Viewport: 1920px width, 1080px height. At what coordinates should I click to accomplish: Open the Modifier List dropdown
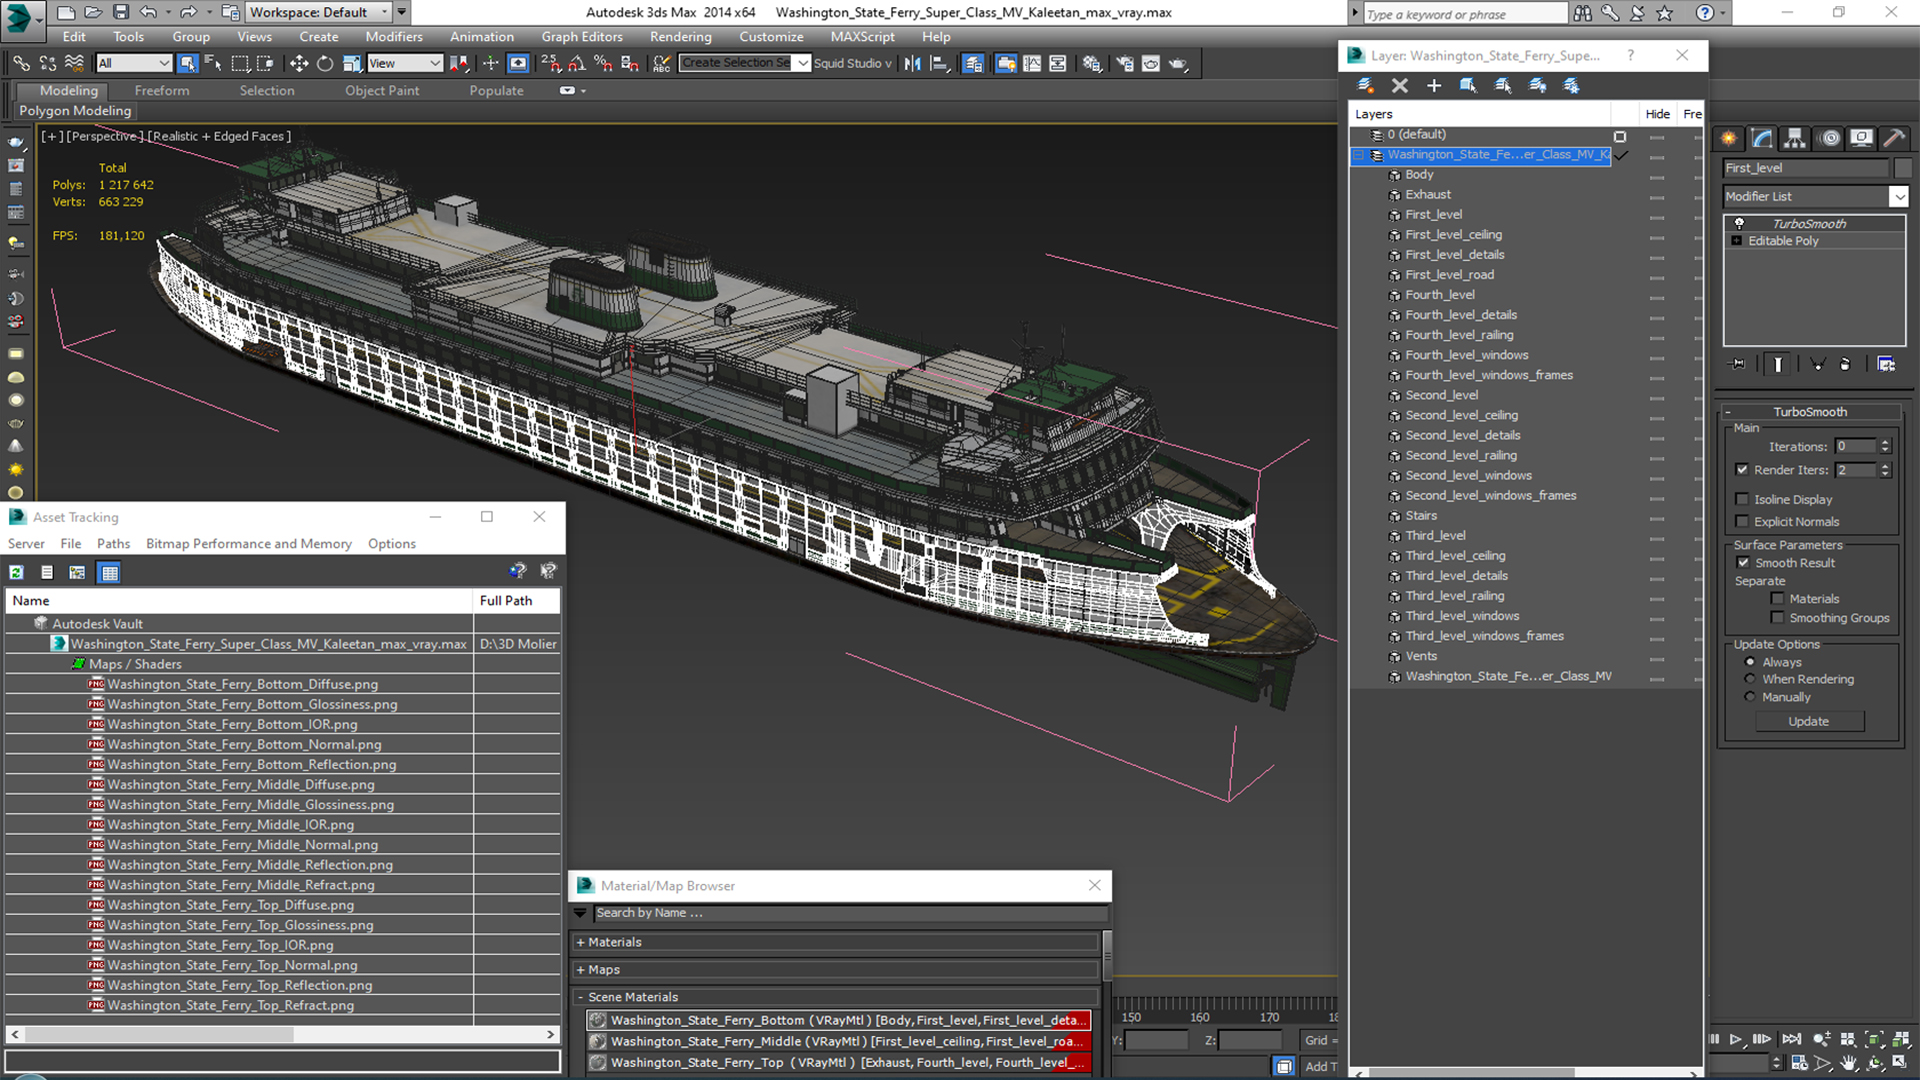click(x=1898, y=197)
